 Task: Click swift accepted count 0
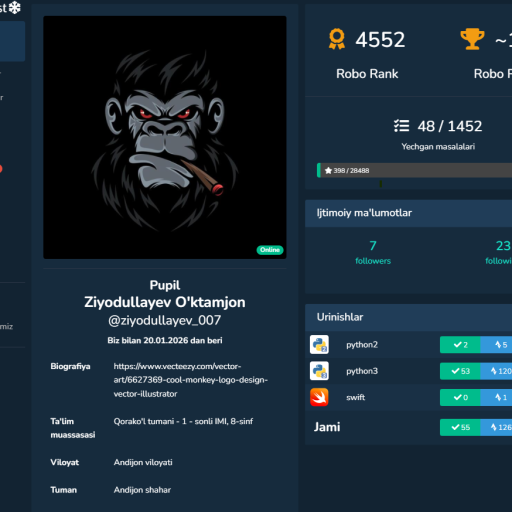pos(460,397)
